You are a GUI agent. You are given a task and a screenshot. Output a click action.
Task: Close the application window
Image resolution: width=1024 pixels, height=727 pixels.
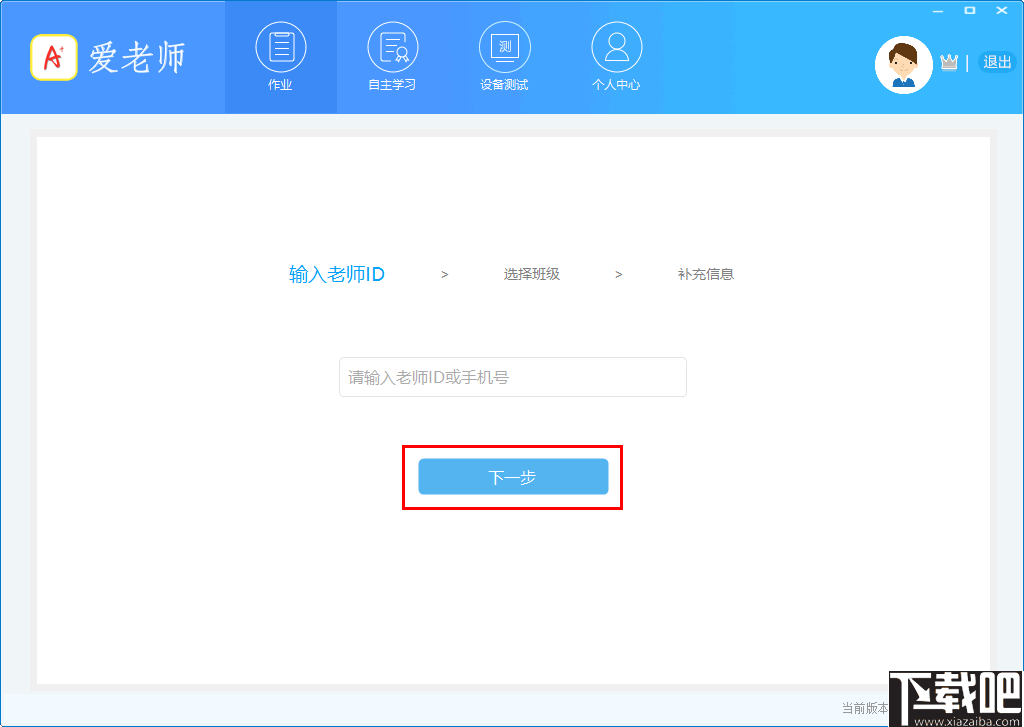(x=1002, y=10)
